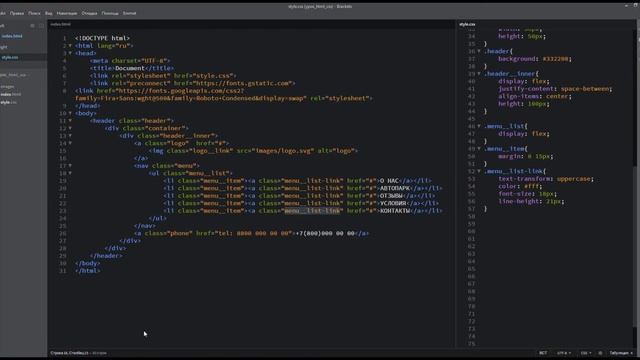Click the word Document in the title tag
This screenshot has height=360, width=640.
tap(130, 68)
